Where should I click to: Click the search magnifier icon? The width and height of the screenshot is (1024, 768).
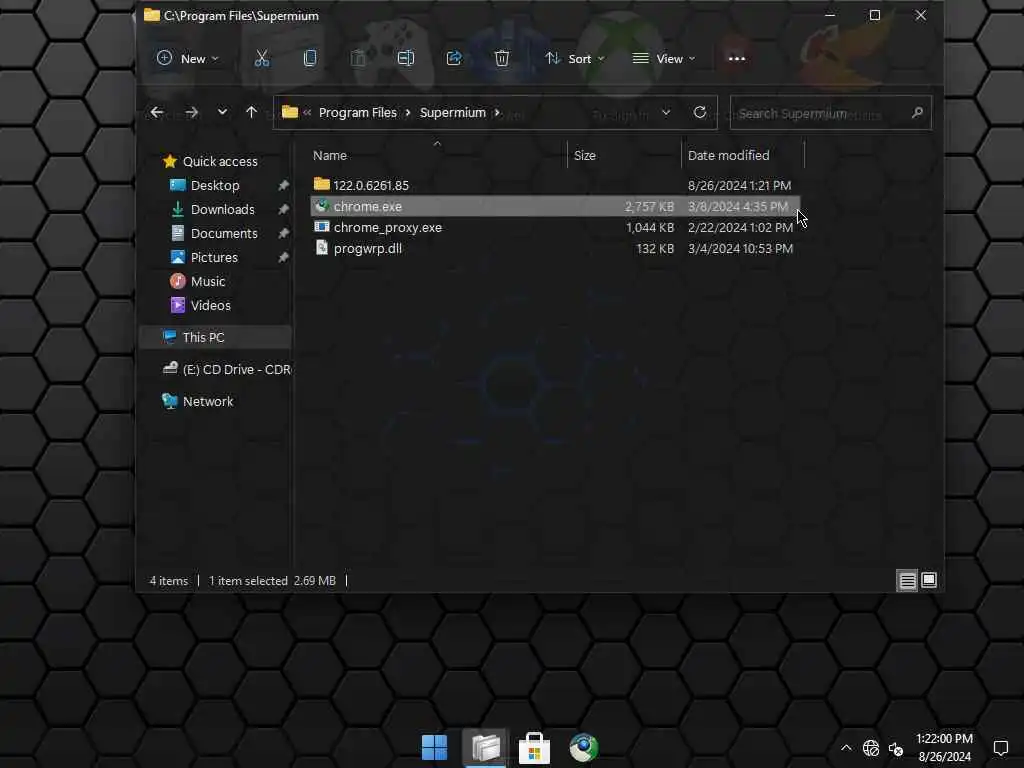[x=918, y=113]
